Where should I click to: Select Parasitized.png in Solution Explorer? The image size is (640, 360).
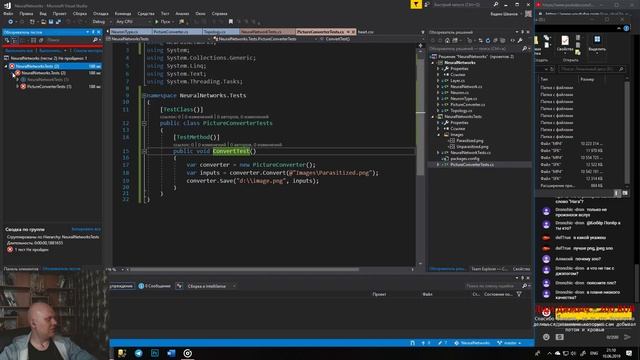[x=470, y=141]
